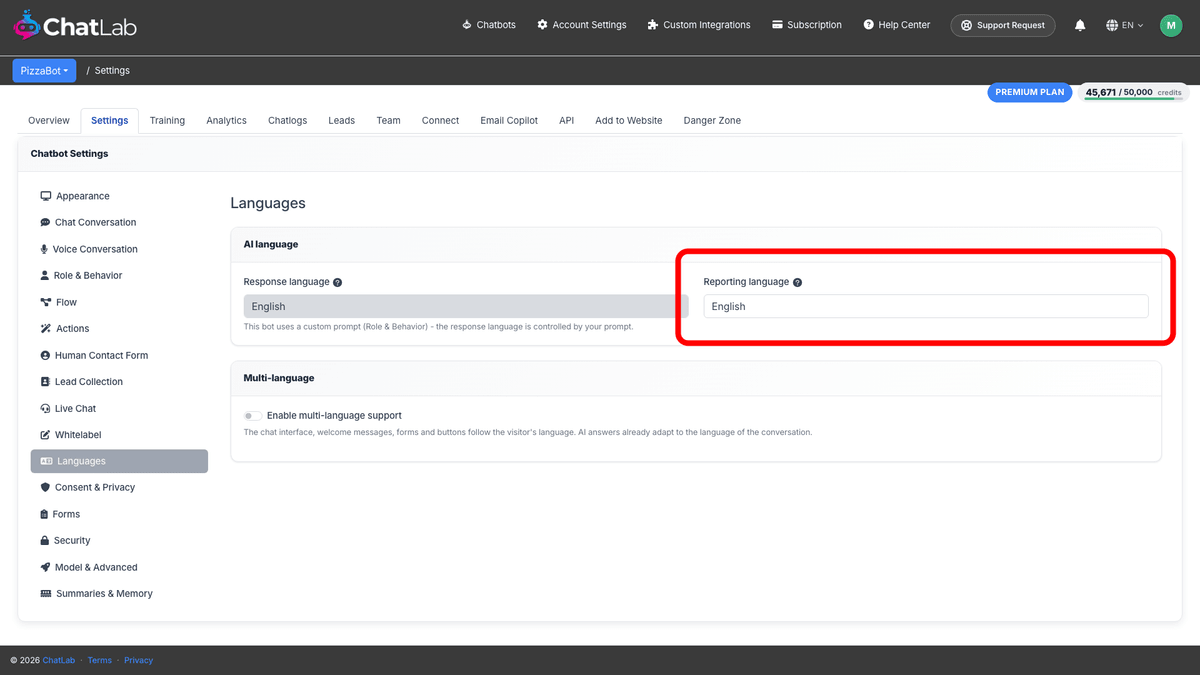
Task: Click the disabled Response language field
Action: 466,307
